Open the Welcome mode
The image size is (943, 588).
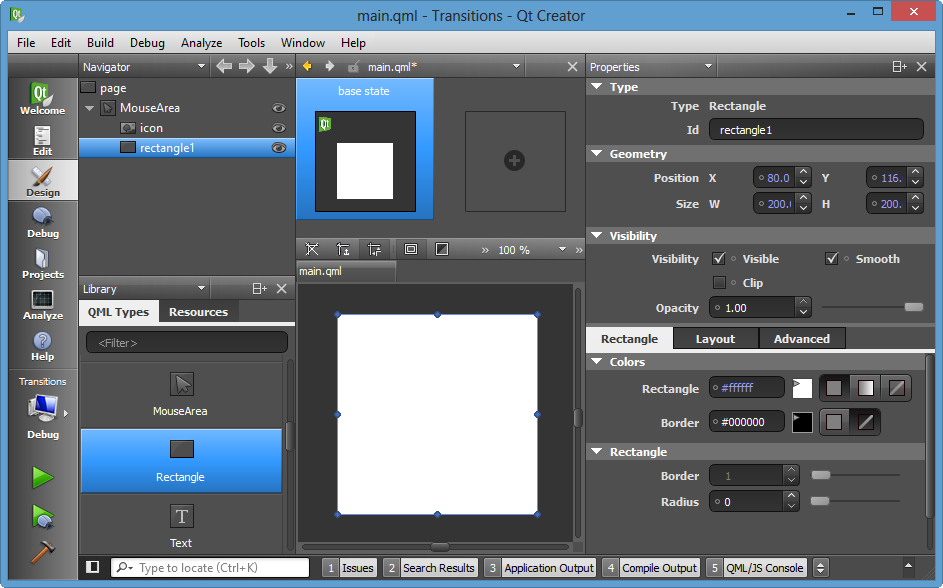point(43,99)
